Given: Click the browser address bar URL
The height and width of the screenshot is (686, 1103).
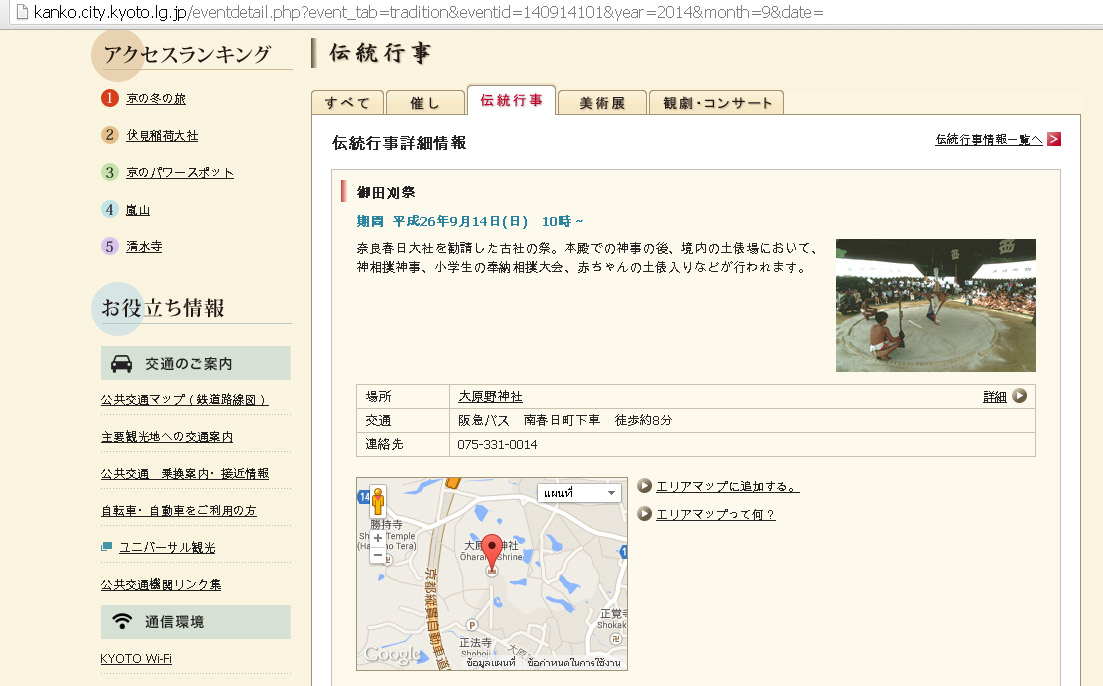Looking at the screenshot, I should pyautogui.click(x=428, y=12).
